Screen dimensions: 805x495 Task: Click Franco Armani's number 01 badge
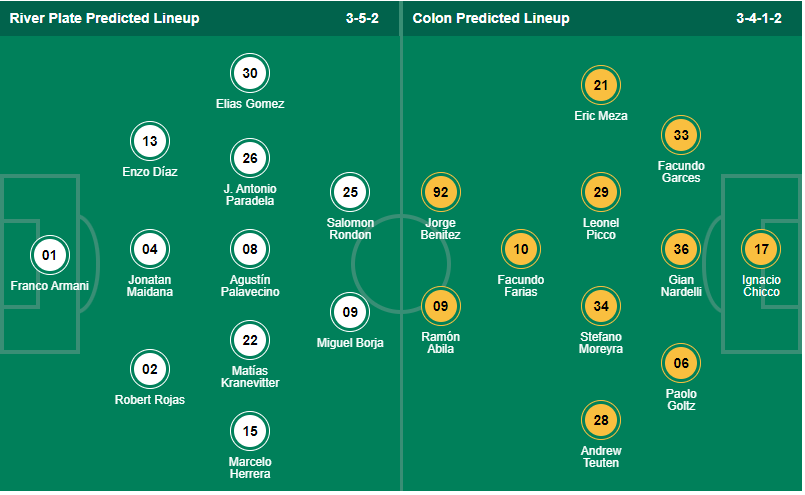(x=49, y=255)
